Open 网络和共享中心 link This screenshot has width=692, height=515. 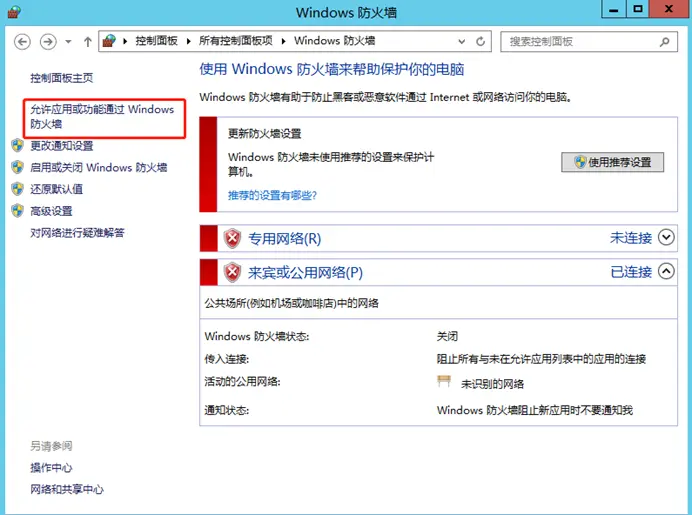(x=67, y=489)
